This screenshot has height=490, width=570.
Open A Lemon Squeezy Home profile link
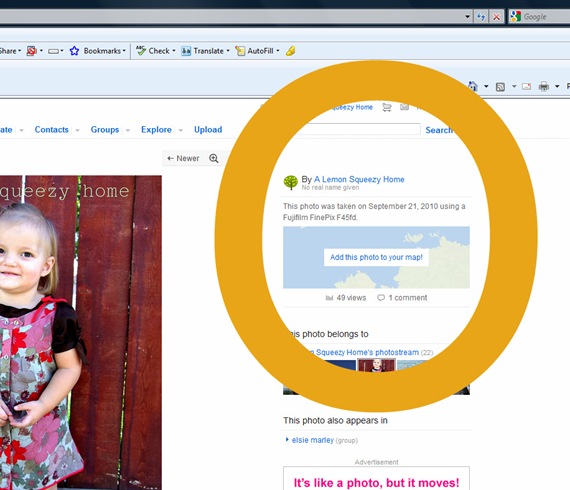(x=359, y=179)
